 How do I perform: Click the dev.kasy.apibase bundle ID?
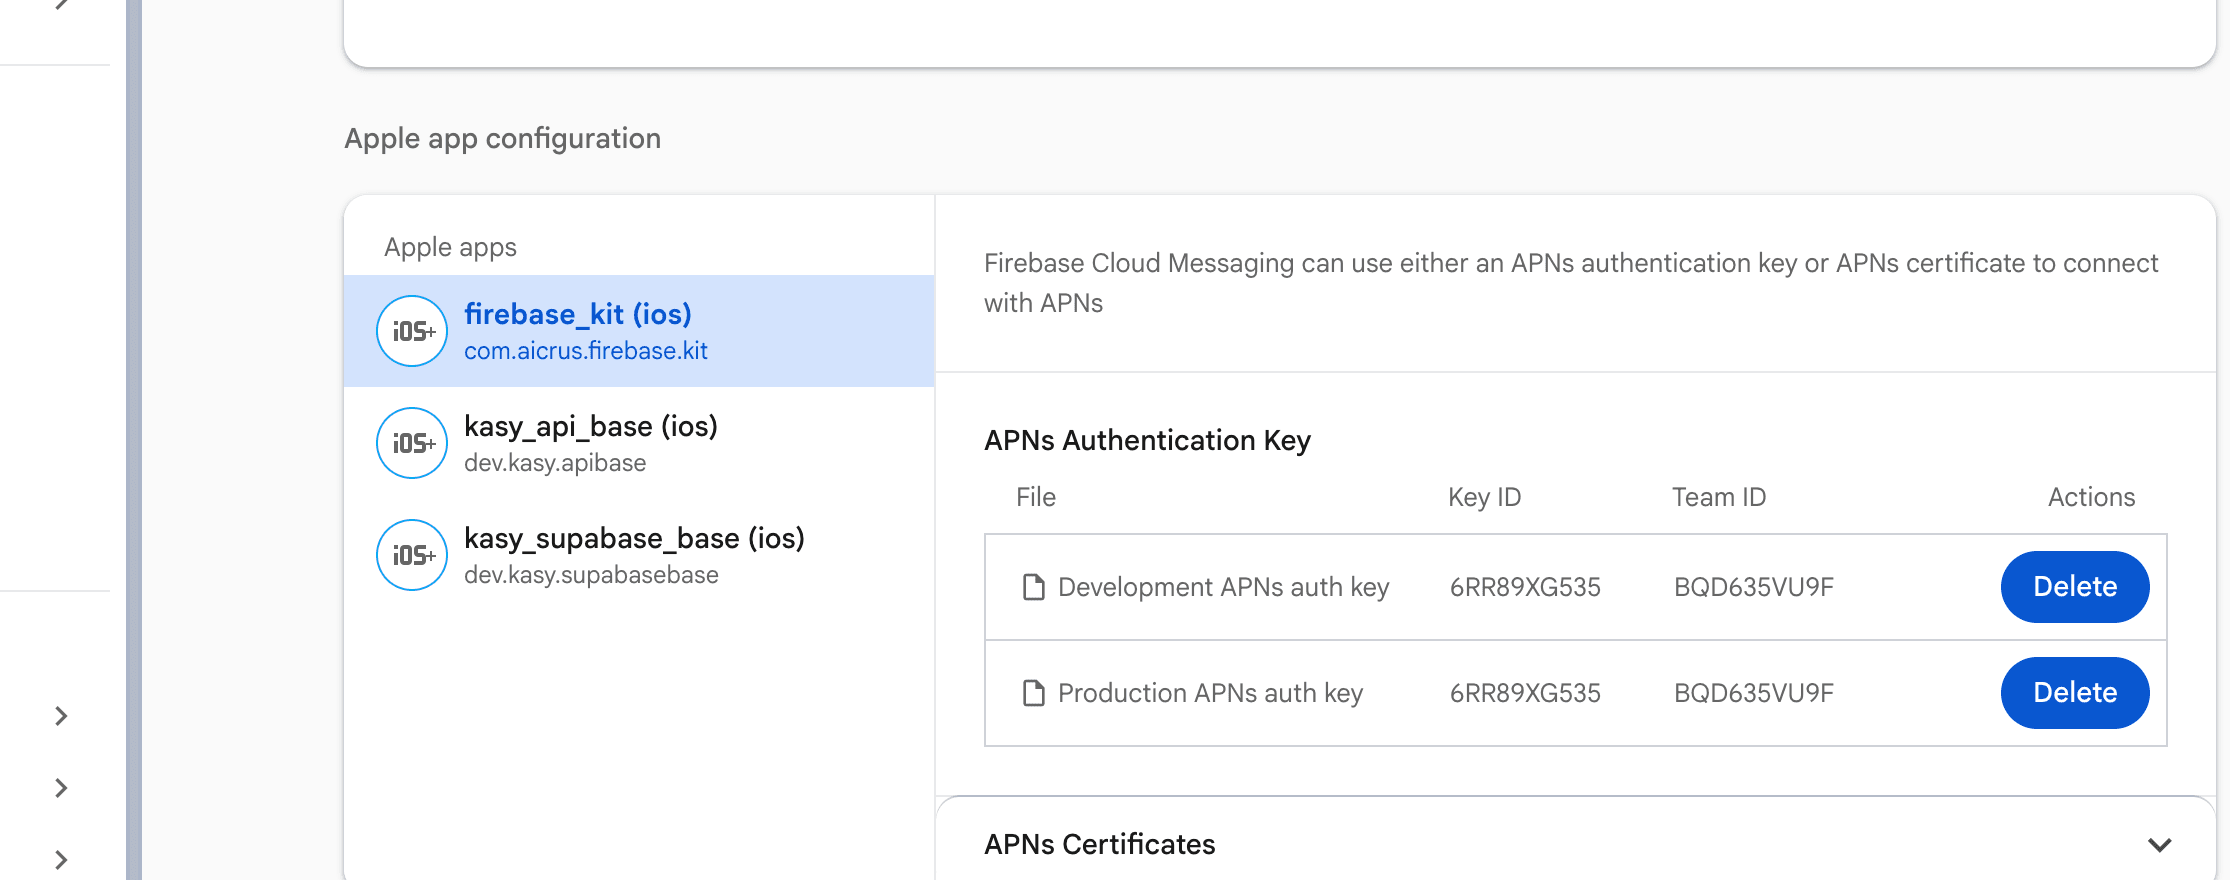coord(555,463)
